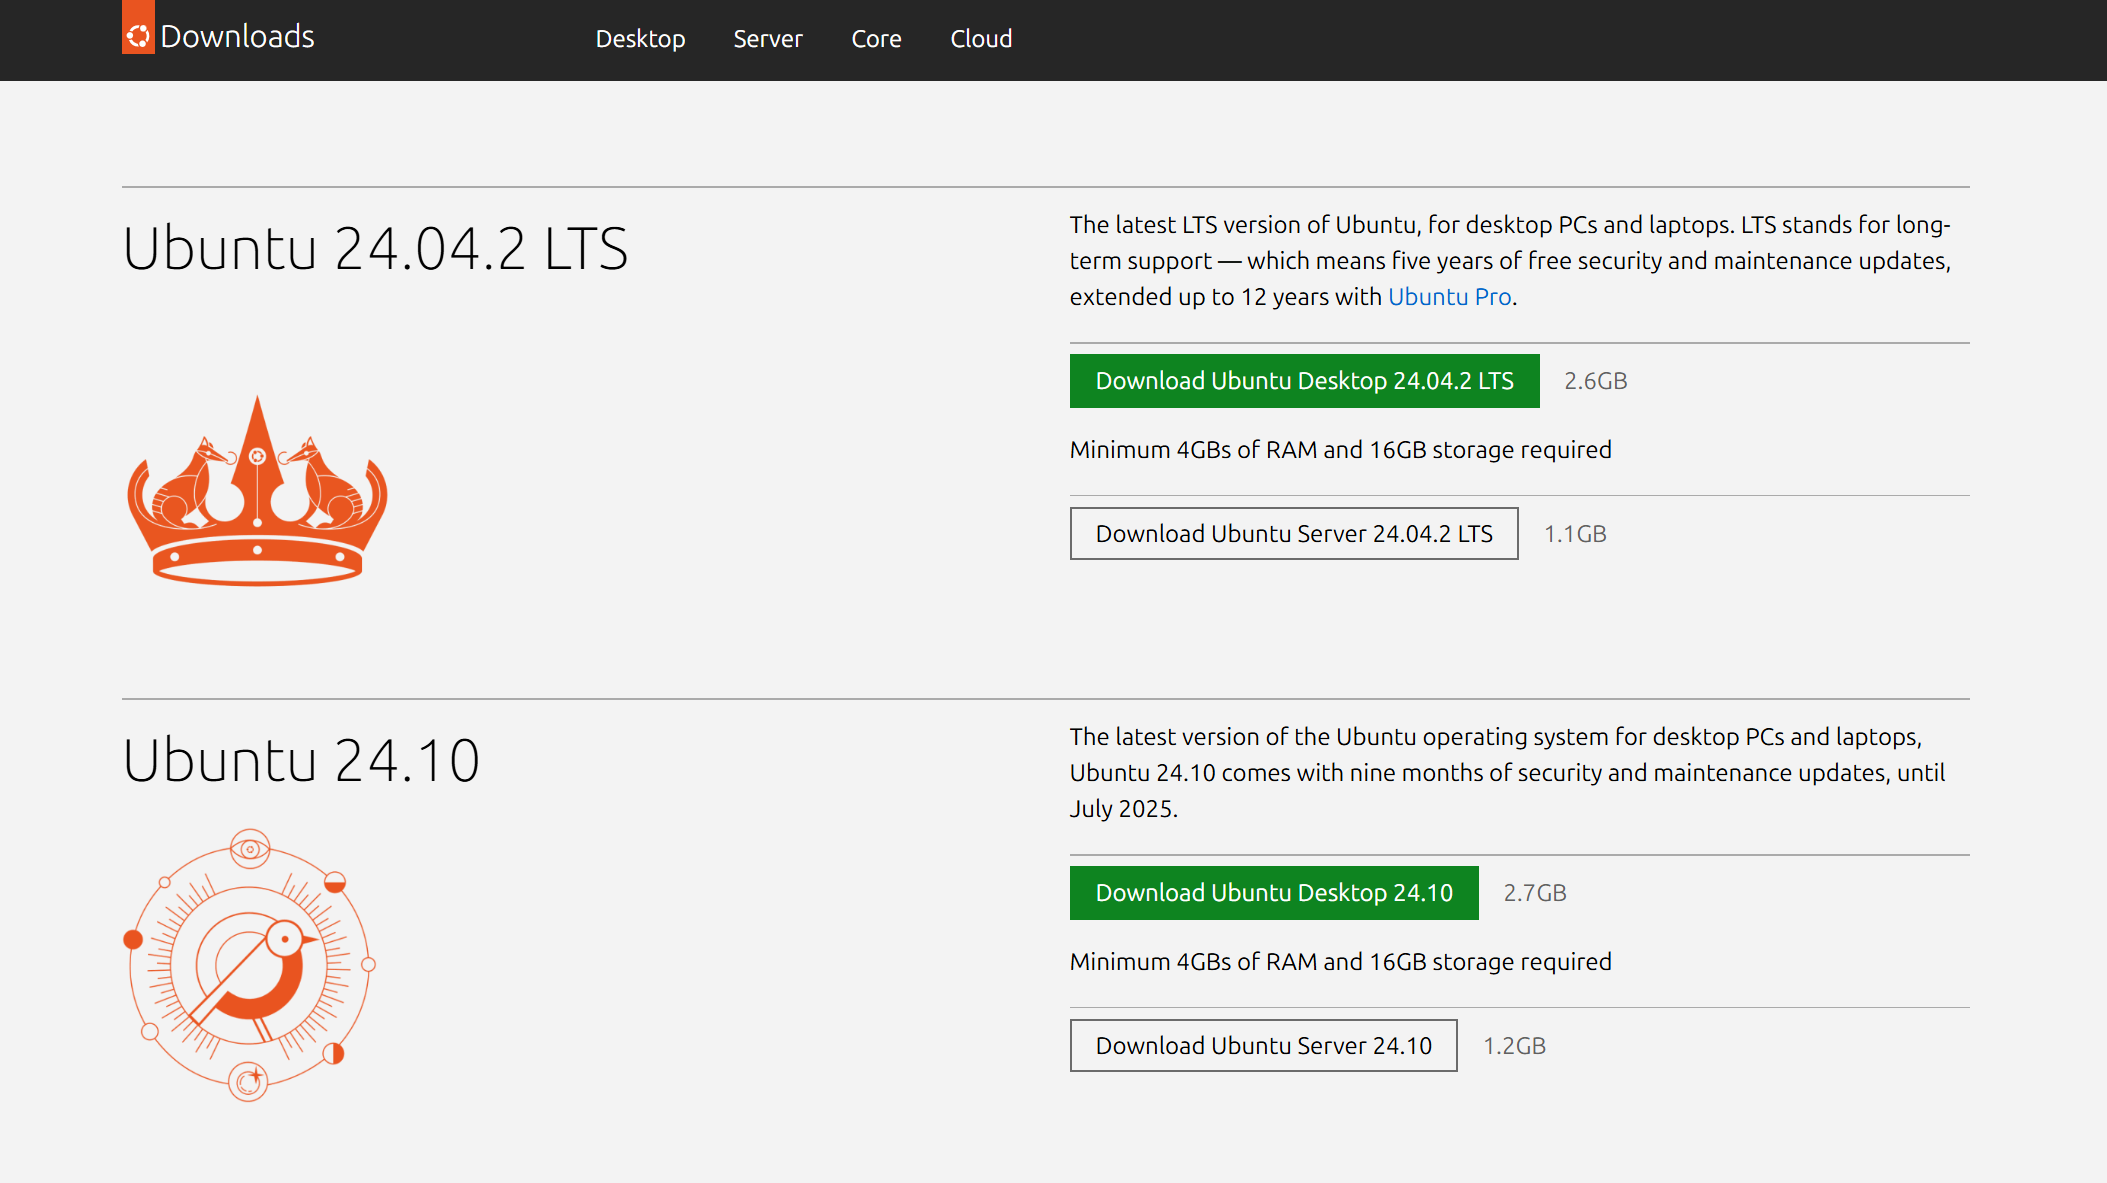This screenshot has width=2107, height=1183.
Task: Open the Desktop navigation item
Action: [640, 39]
